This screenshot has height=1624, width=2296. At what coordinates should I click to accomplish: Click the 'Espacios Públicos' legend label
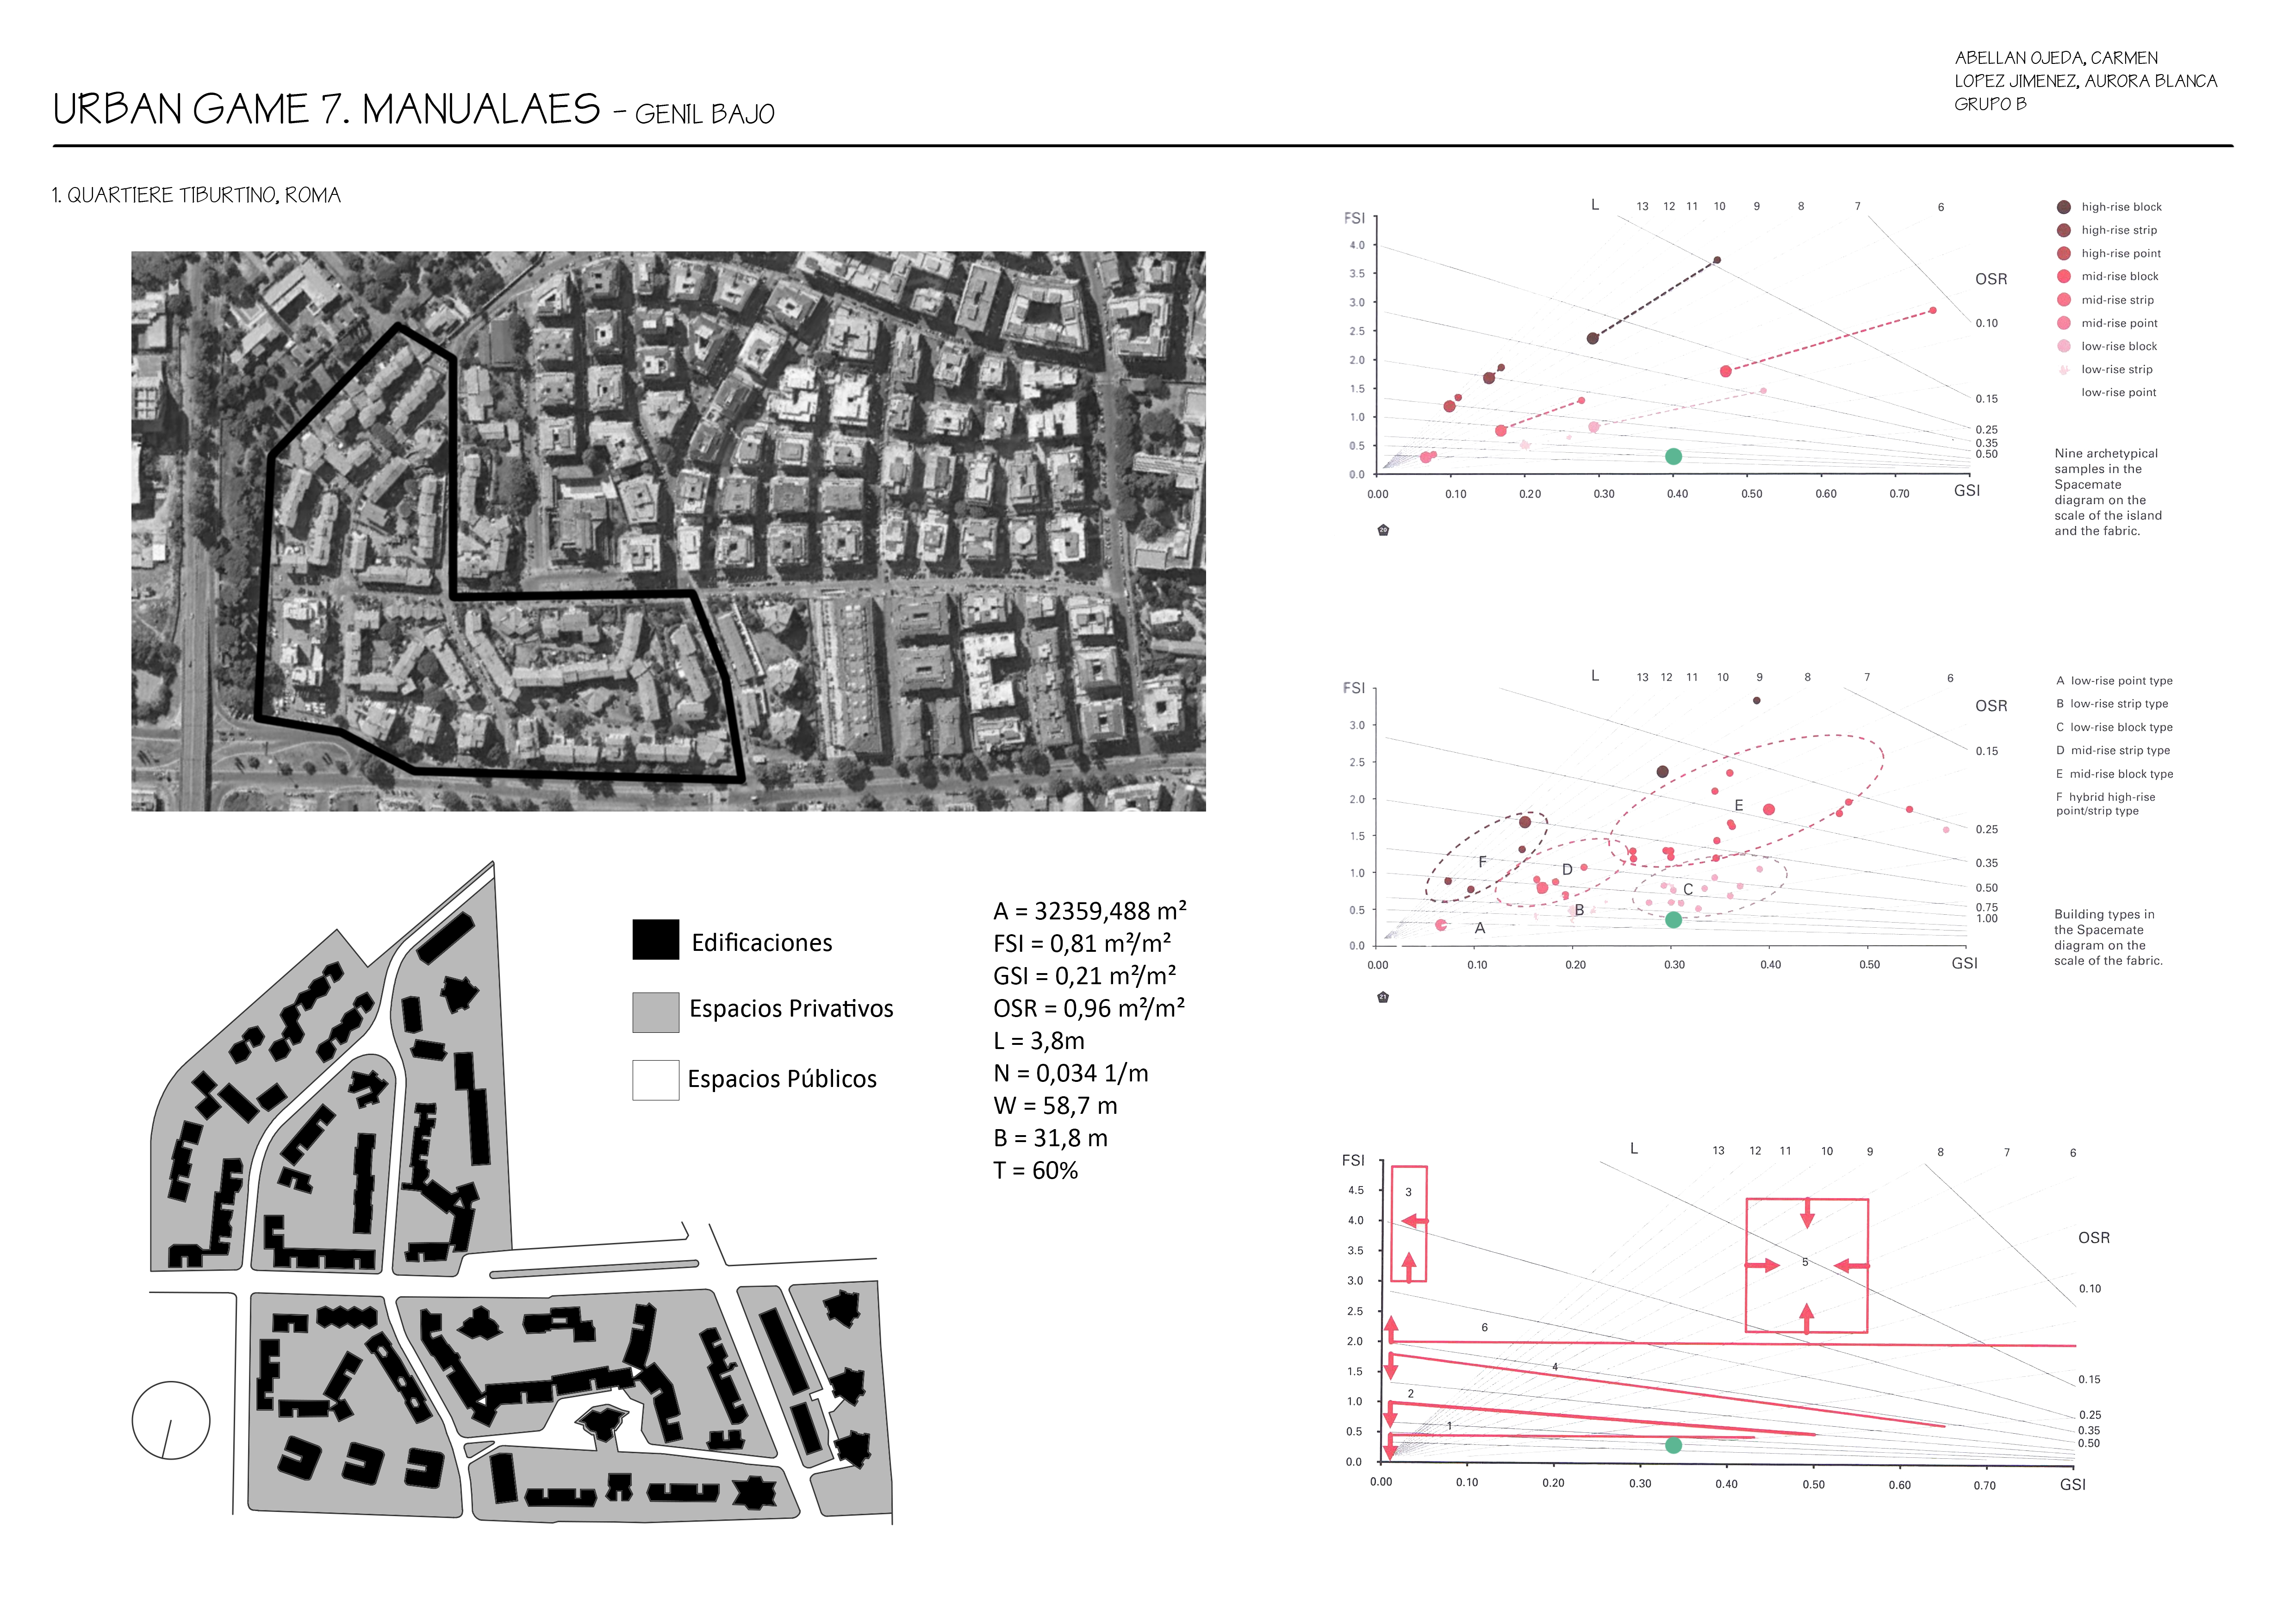coord(782,1079)
